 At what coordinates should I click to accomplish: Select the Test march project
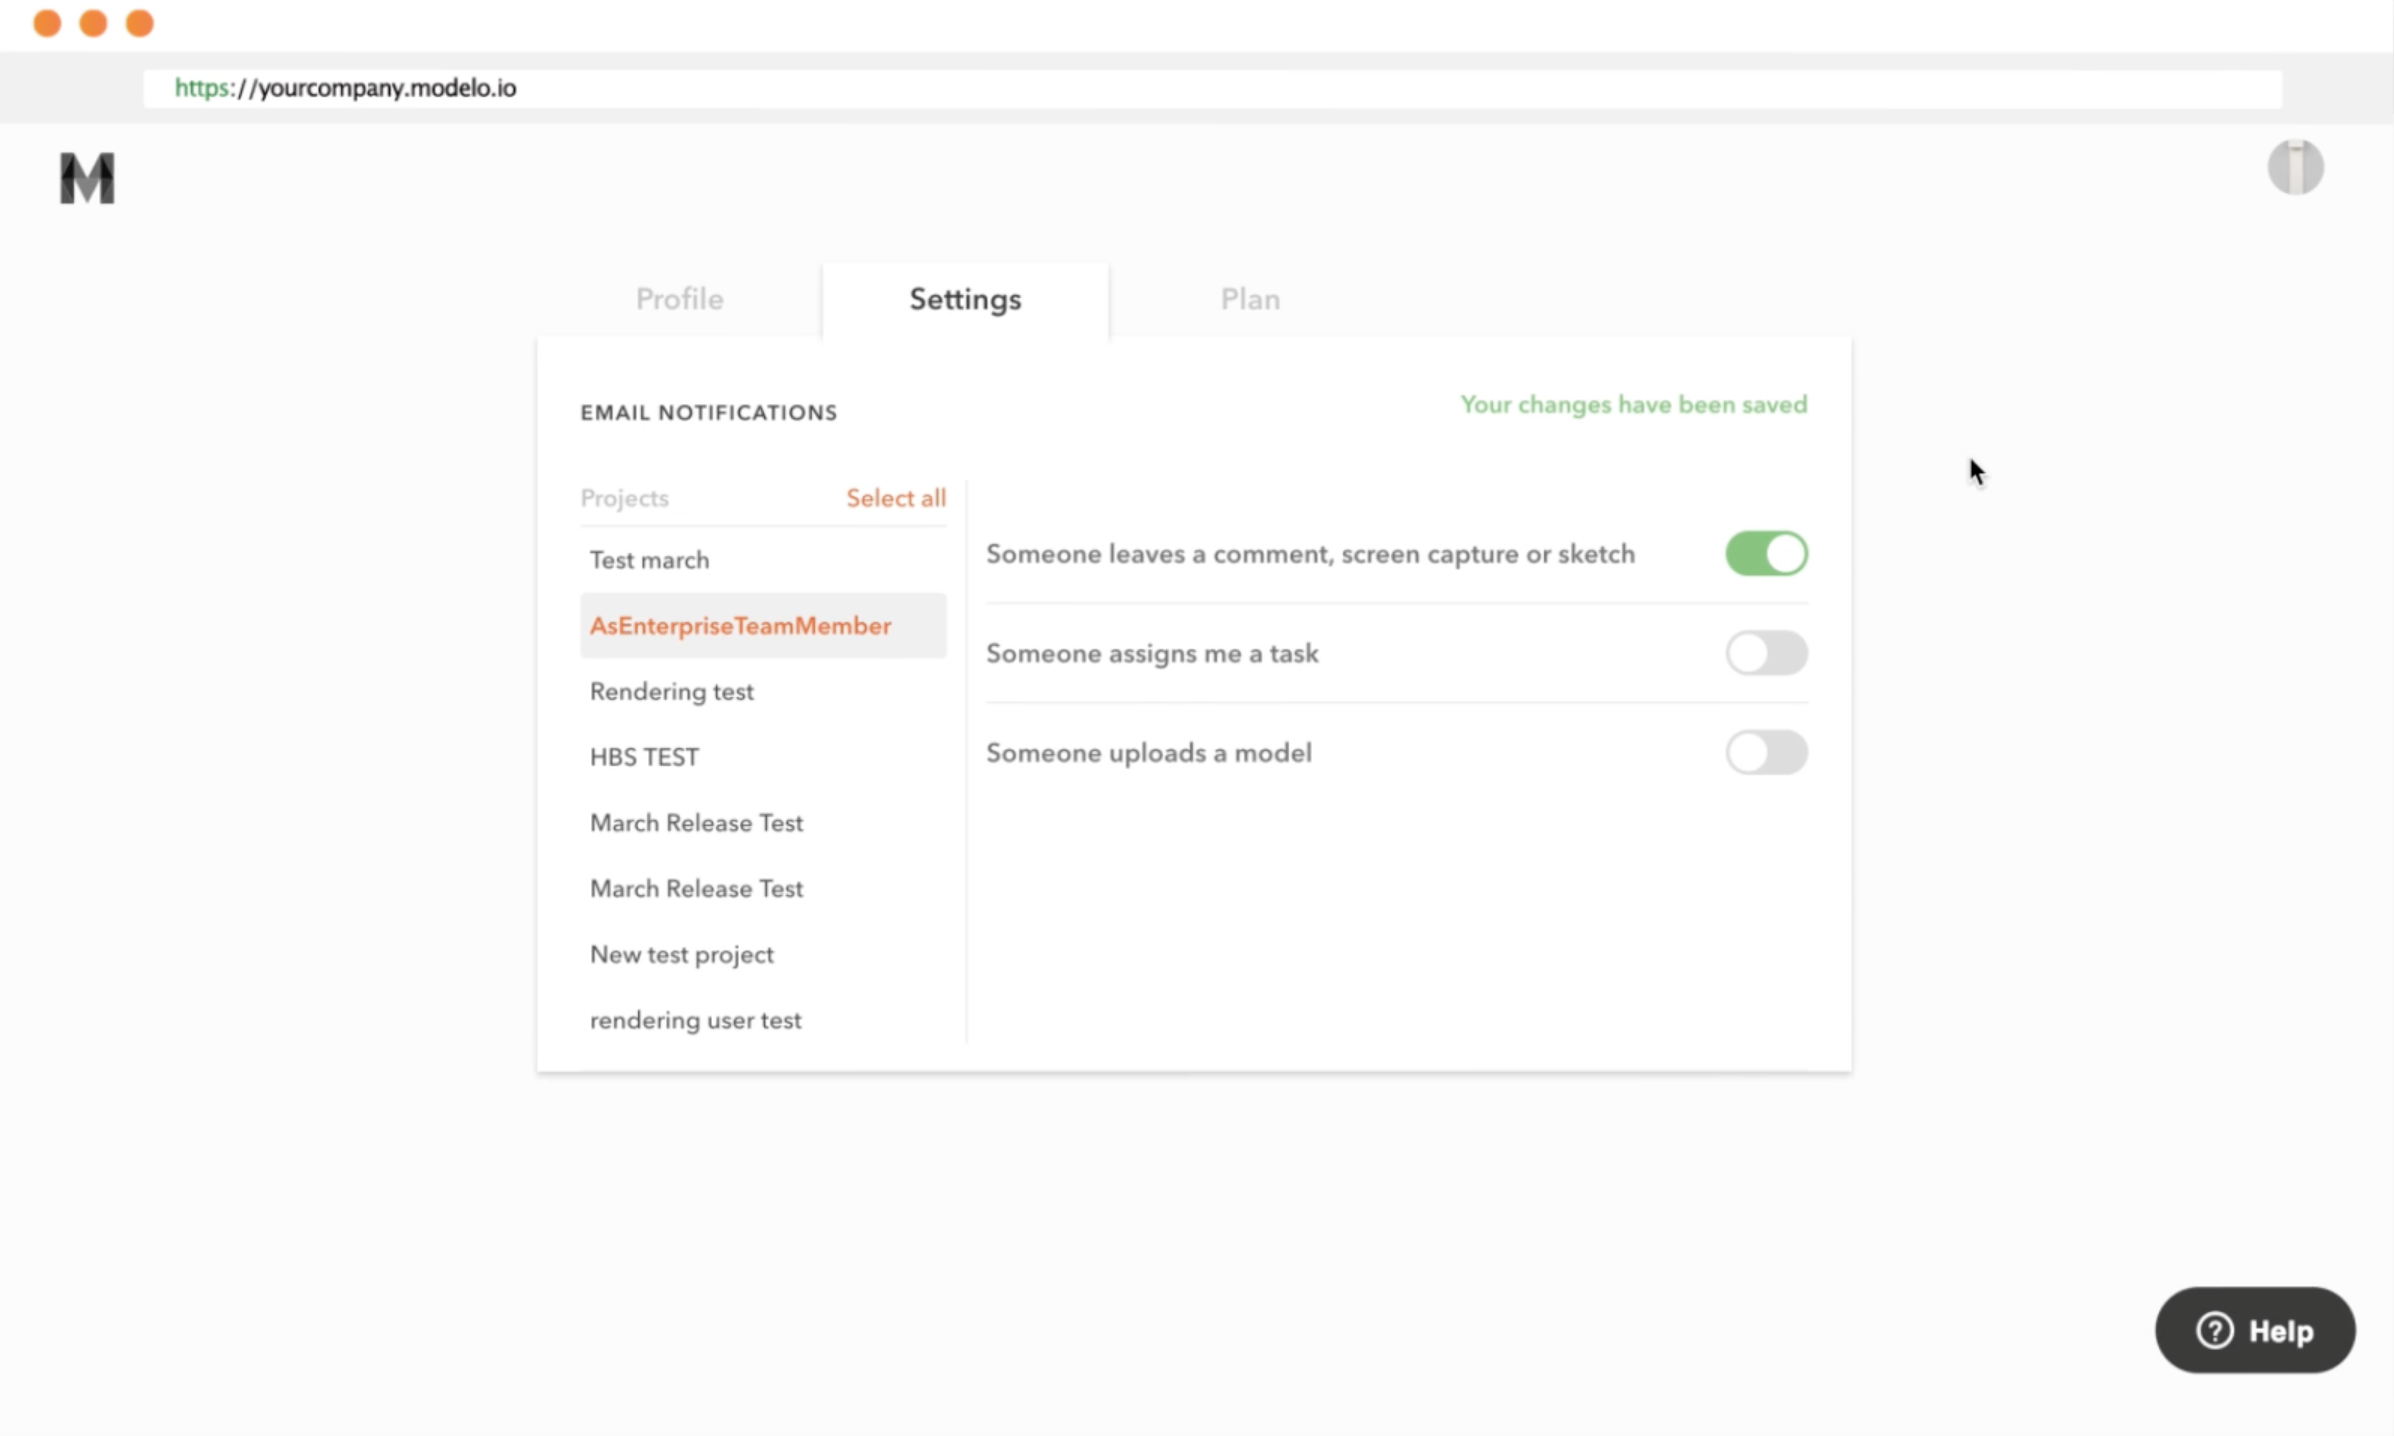(x=649, y=560)
